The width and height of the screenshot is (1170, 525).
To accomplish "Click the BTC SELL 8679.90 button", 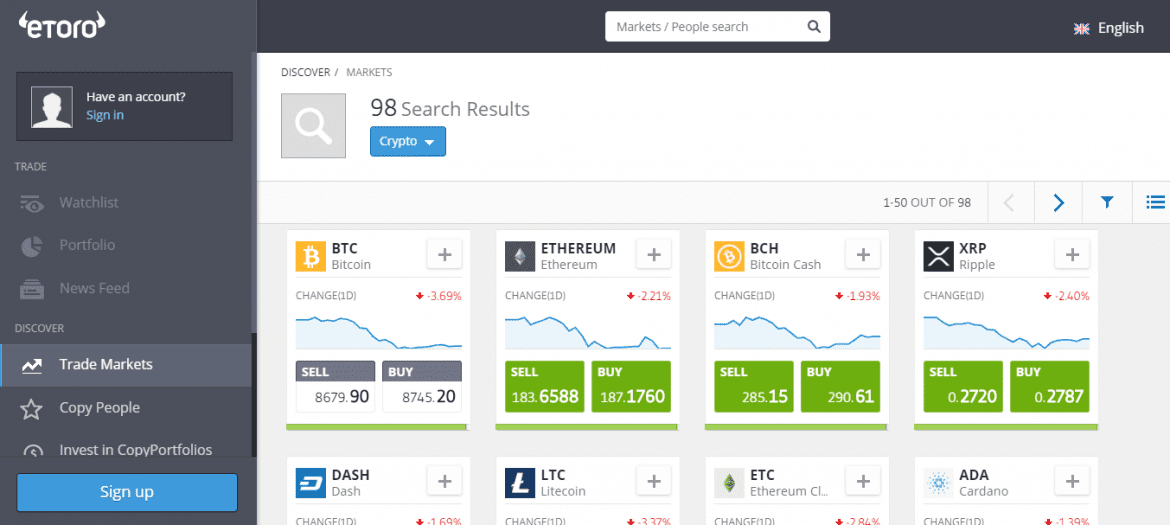I will (335, 386).
